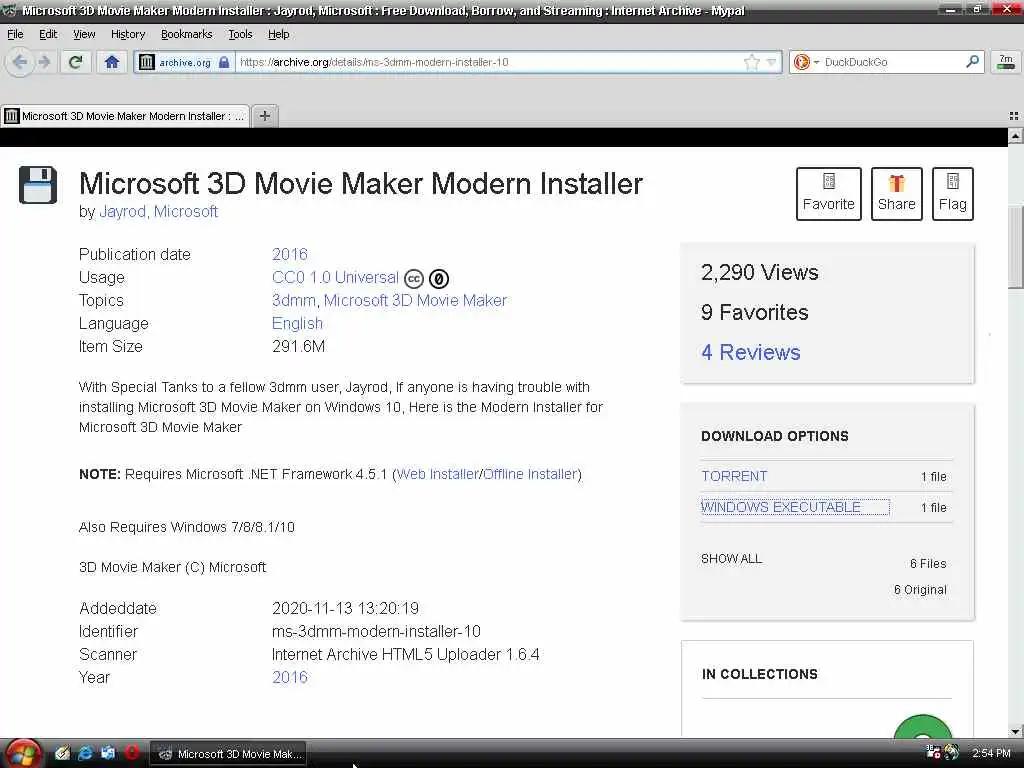
Task: Open the Windows Start orb
Action: 22,754
